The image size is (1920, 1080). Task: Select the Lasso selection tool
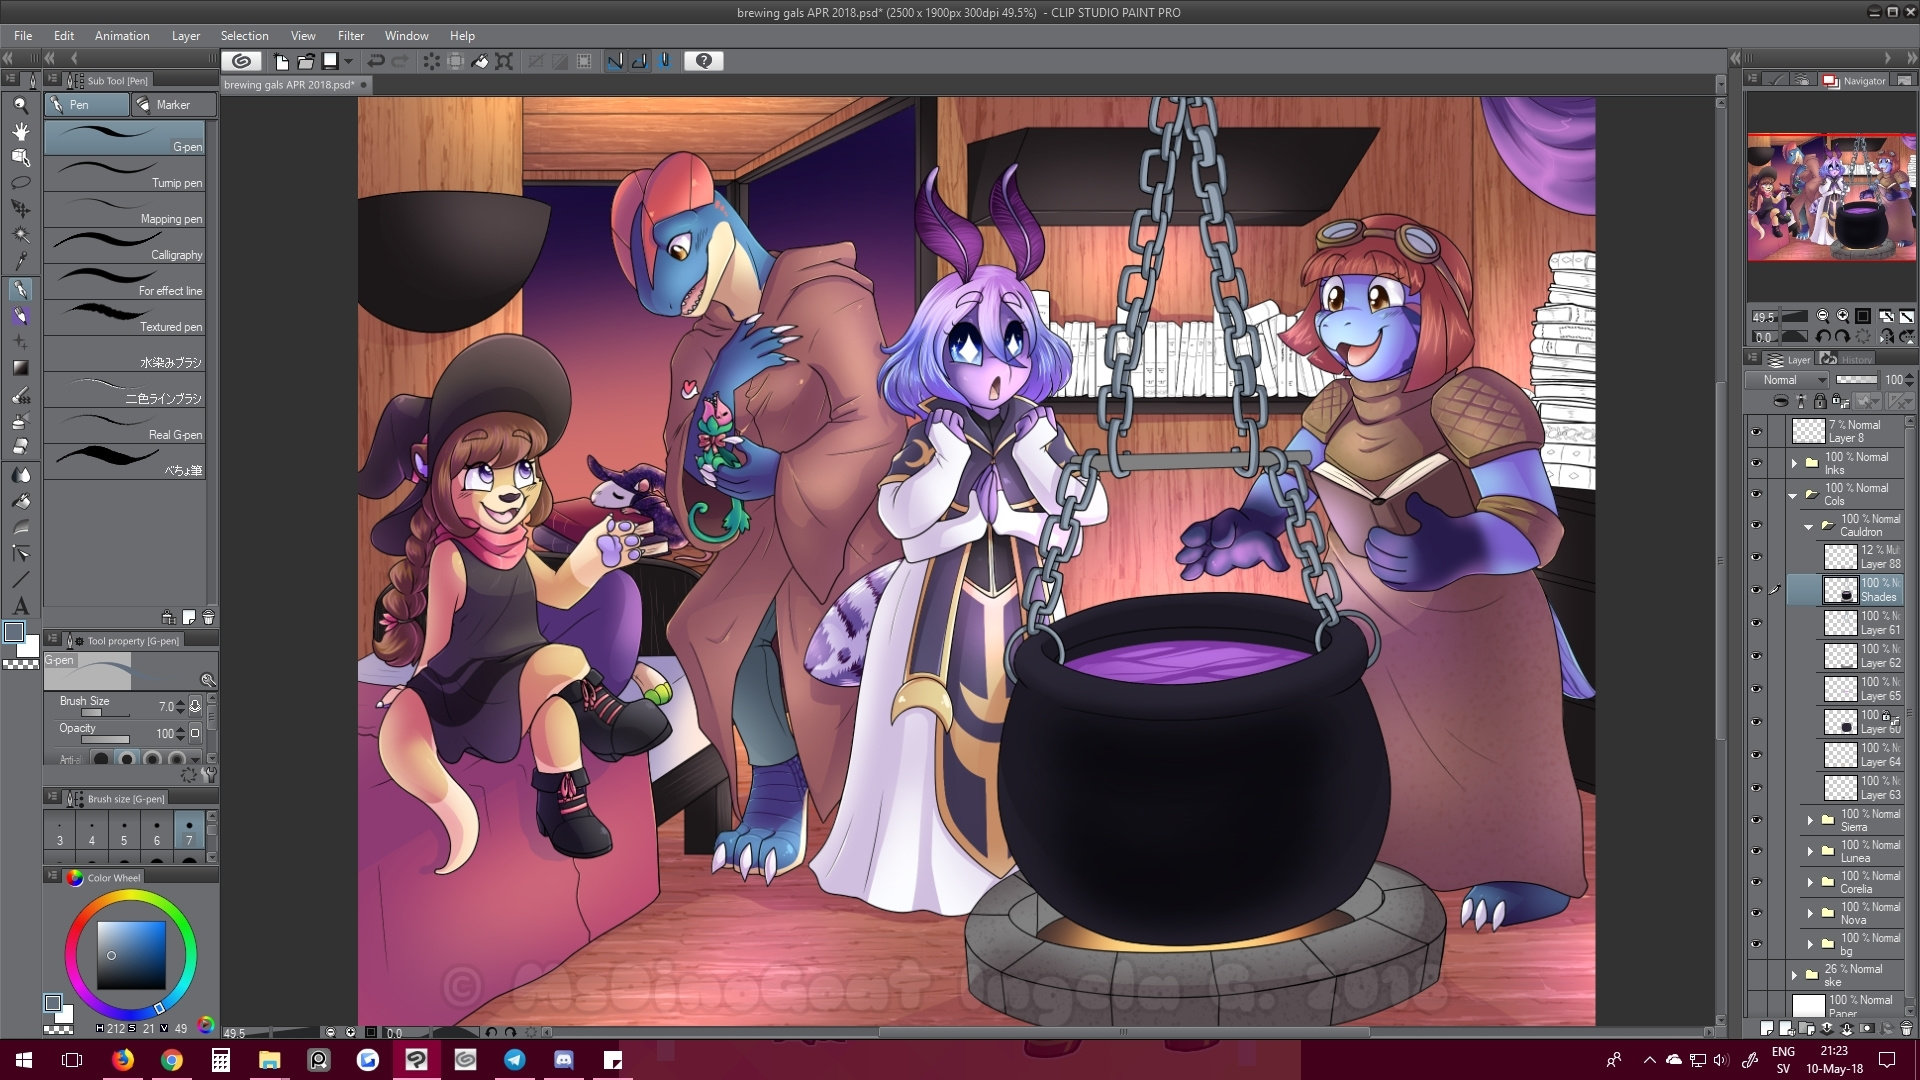click(20, 183)
